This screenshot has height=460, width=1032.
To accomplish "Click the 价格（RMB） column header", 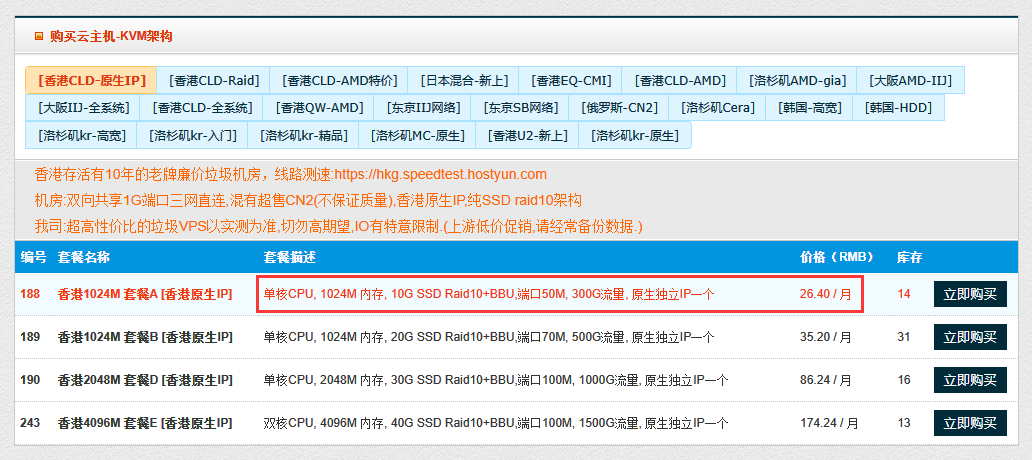I will (837, 257).
